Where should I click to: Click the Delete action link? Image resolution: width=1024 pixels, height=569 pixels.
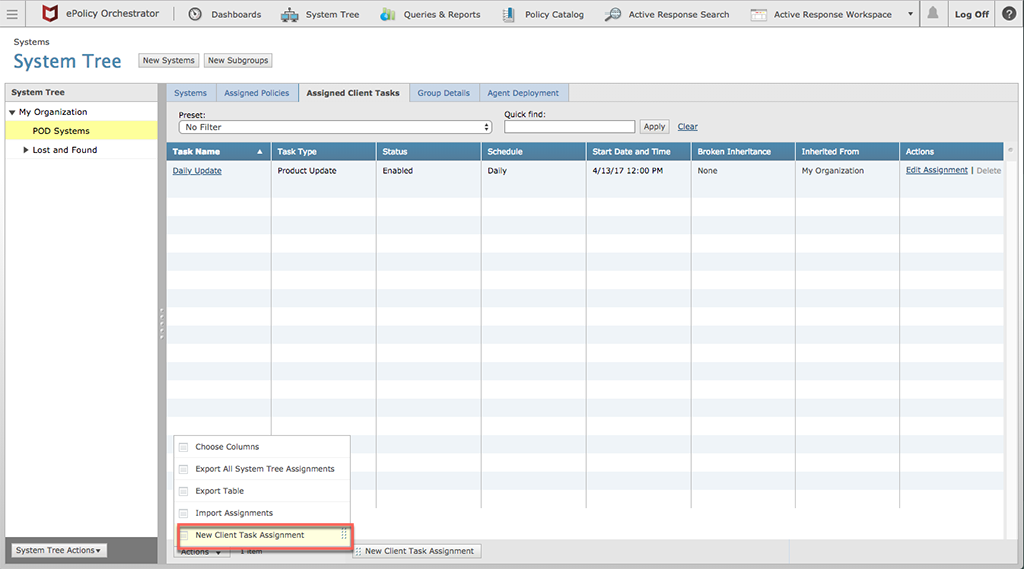coord(989,171)
